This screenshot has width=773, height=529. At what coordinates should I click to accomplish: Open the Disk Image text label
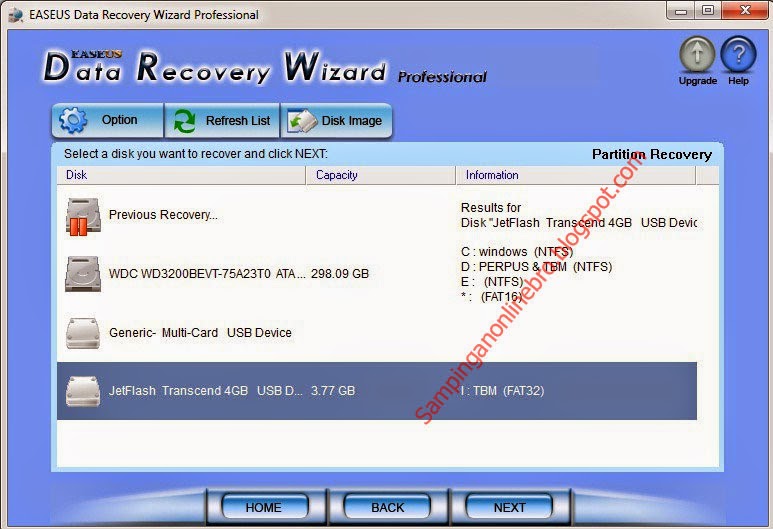click(x=351, y=121)
